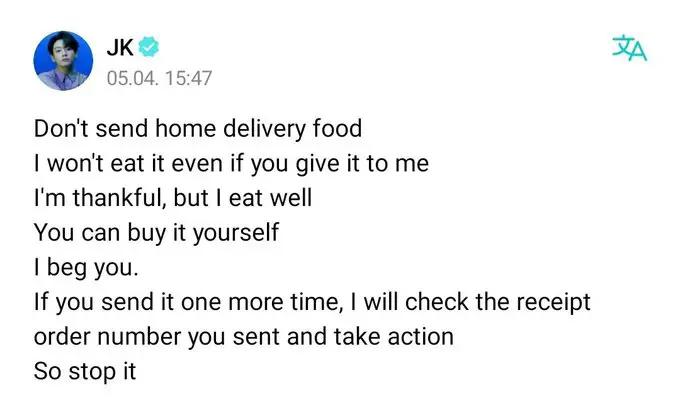Click the line "I won't eat it even if you give it to me"
Image resolution: width=680 pixels, height=419 pixels.
[x=231, y=164]
